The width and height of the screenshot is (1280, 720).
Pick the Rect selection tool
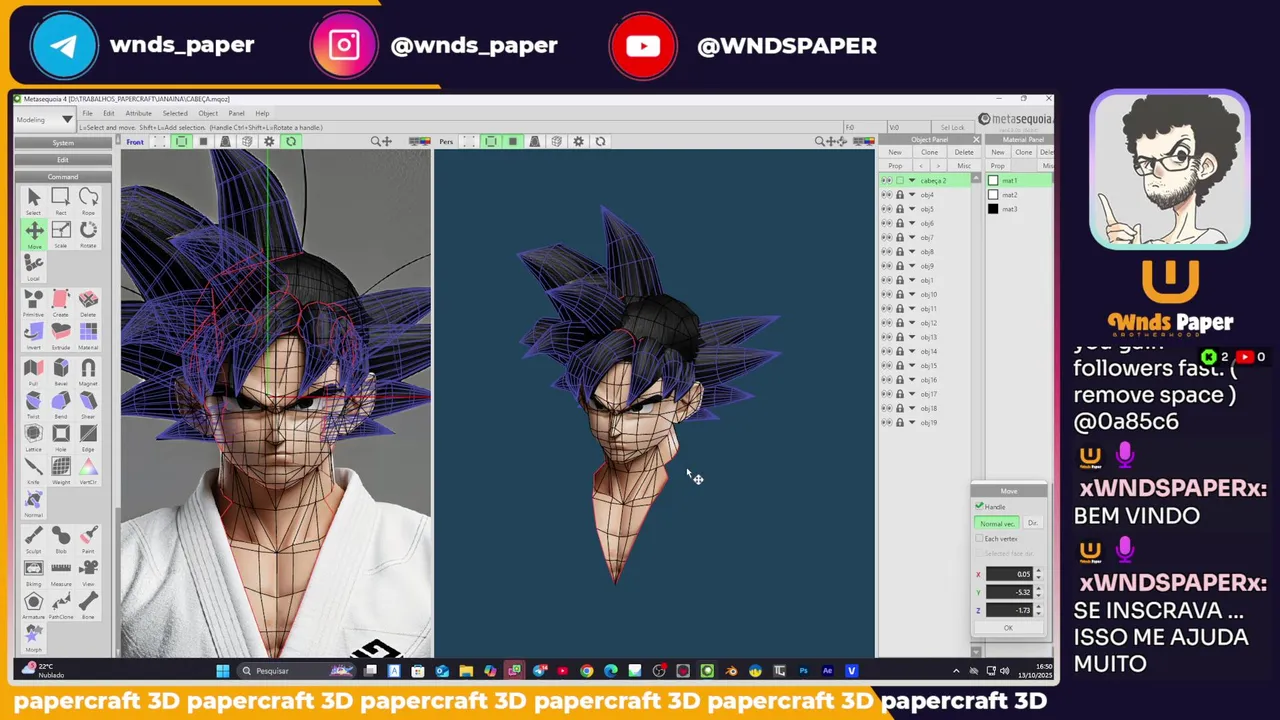[60, 200]
